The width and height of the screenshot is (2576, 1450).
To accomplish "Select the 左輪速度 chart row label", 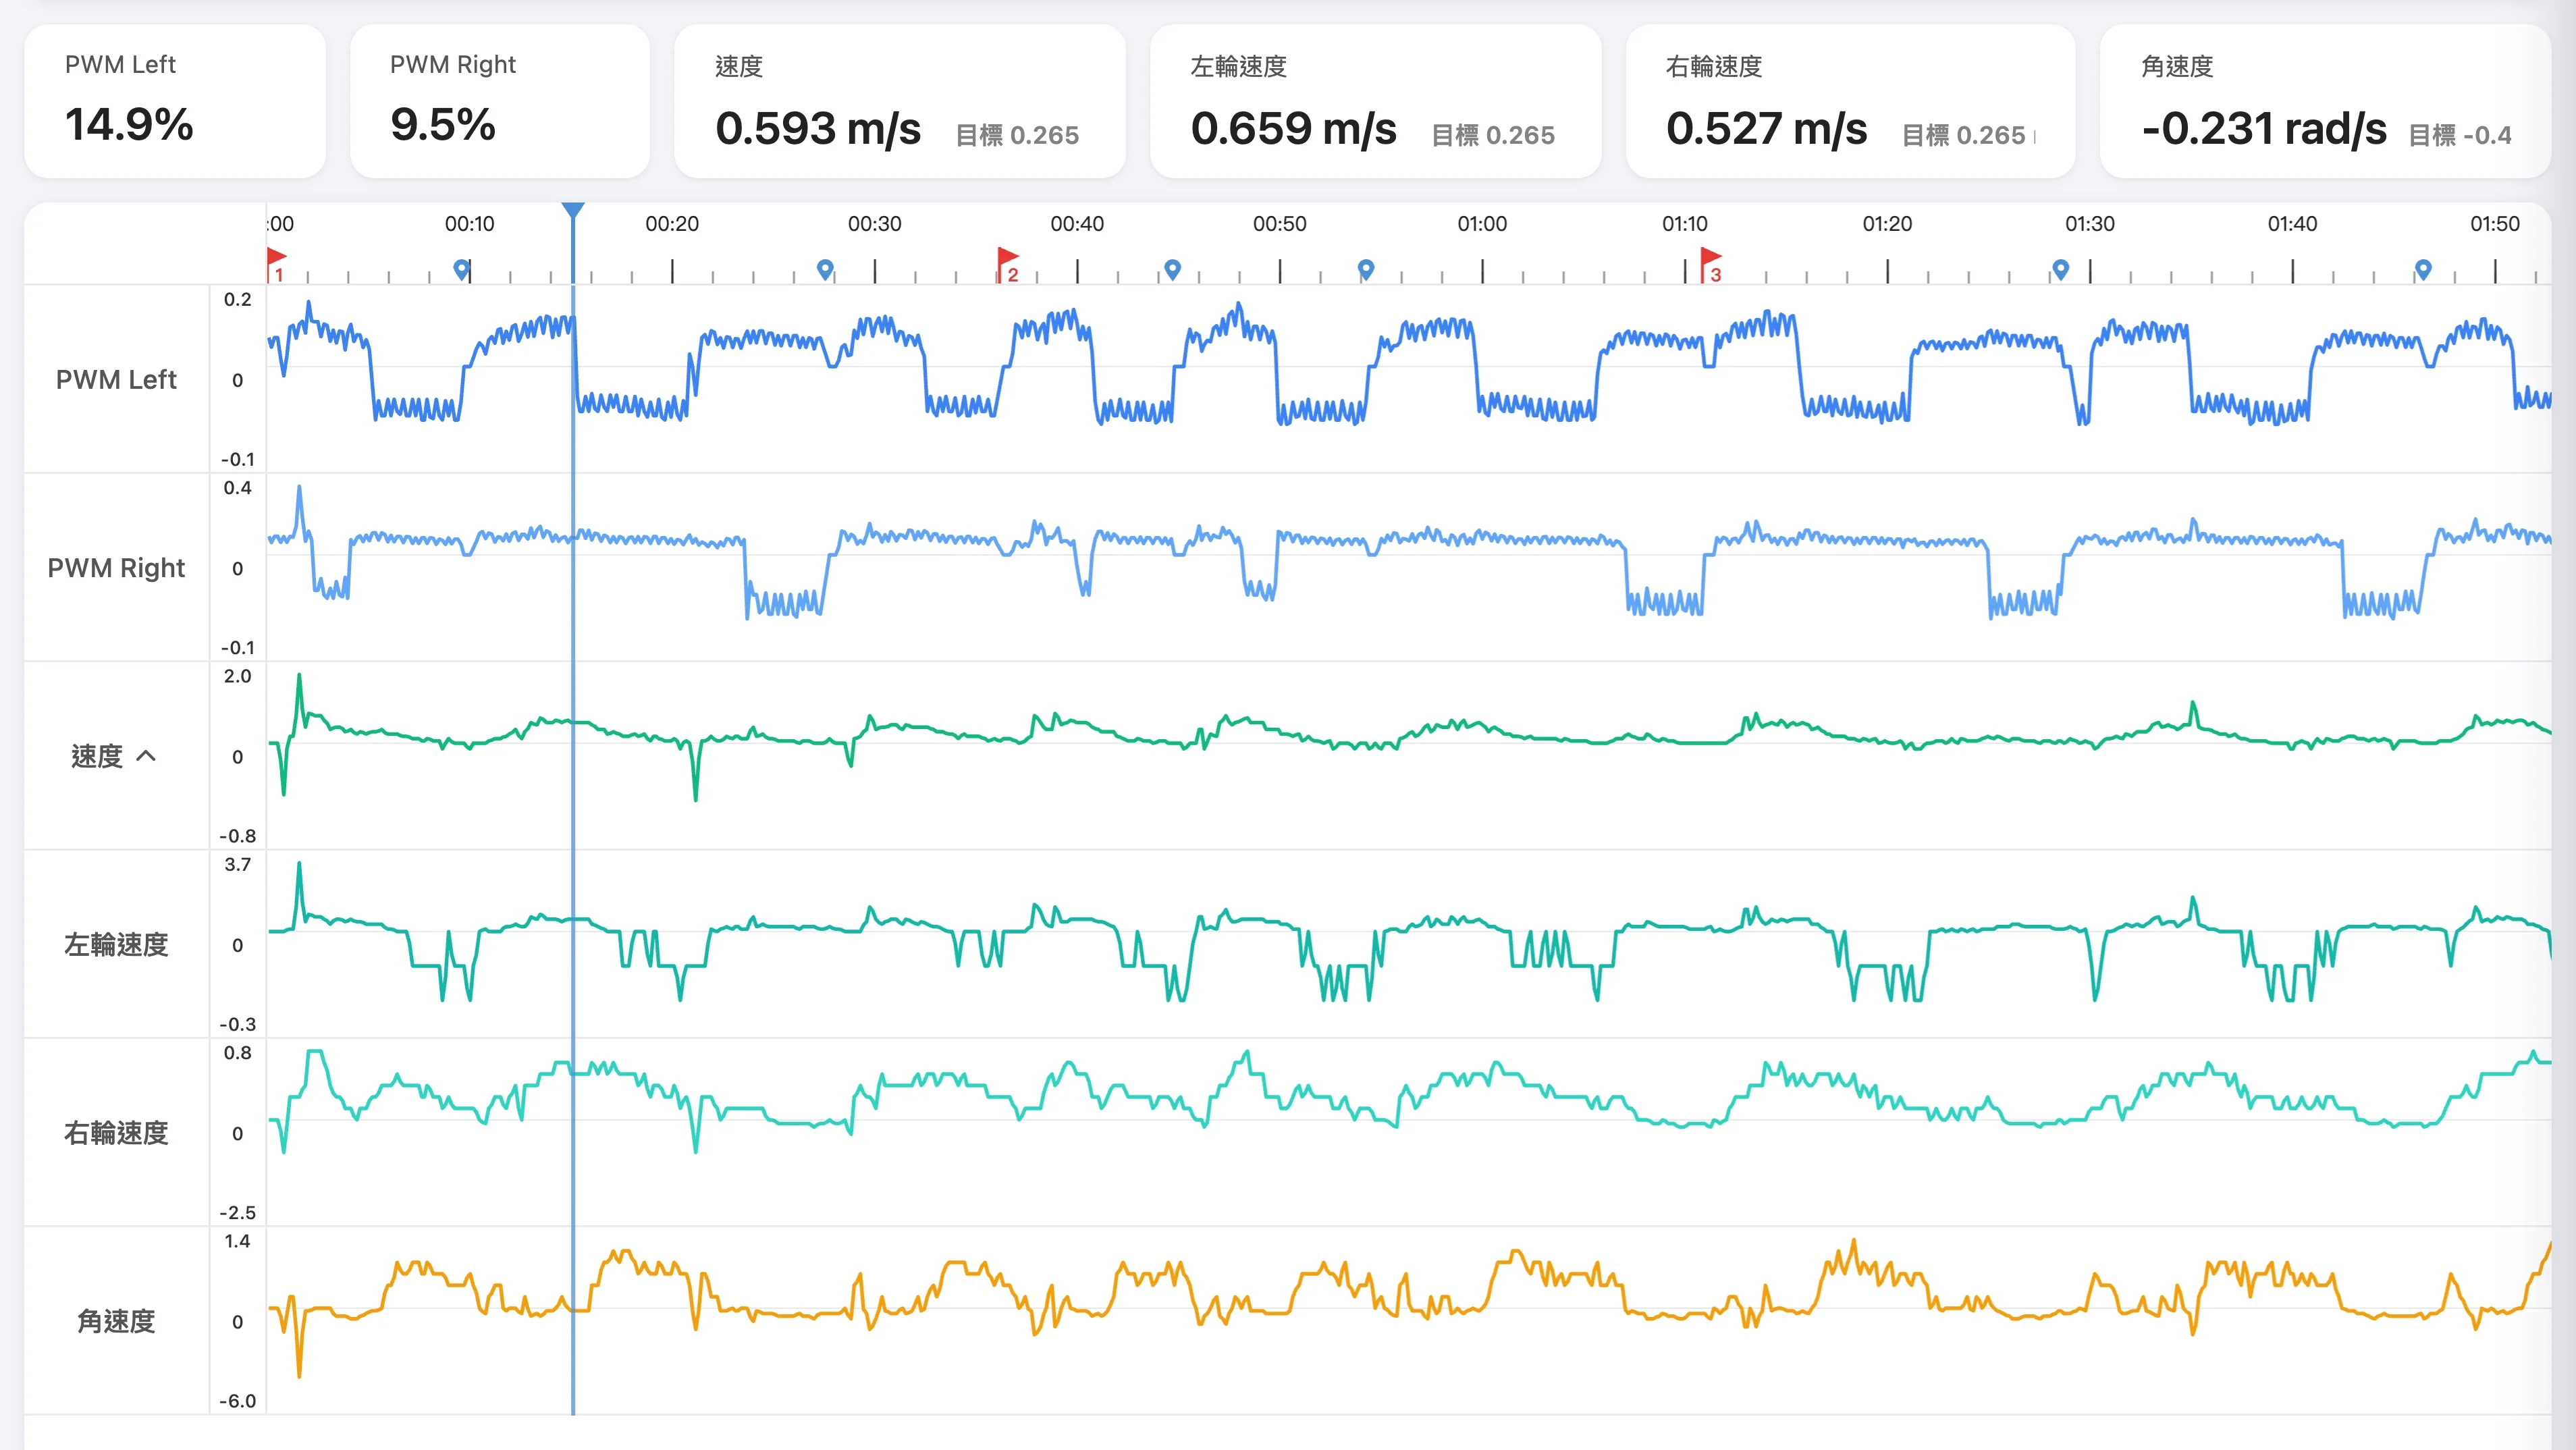I will tap(116, 945).
